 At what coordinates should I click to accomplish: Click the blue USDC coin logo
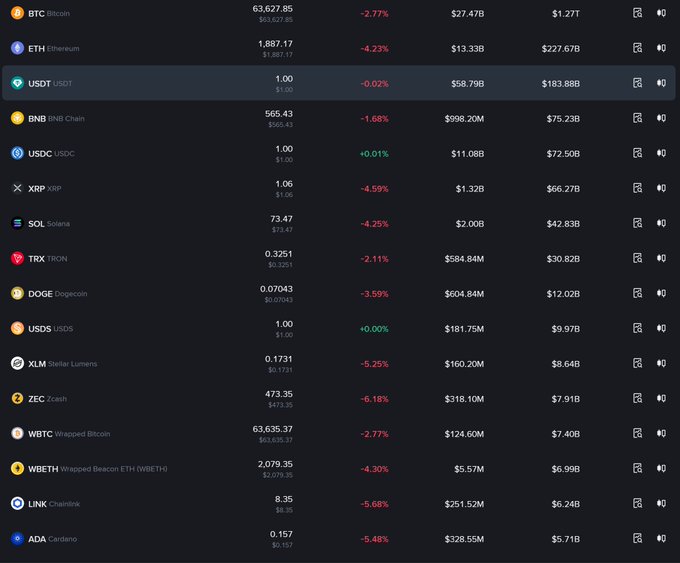point(17,153)
